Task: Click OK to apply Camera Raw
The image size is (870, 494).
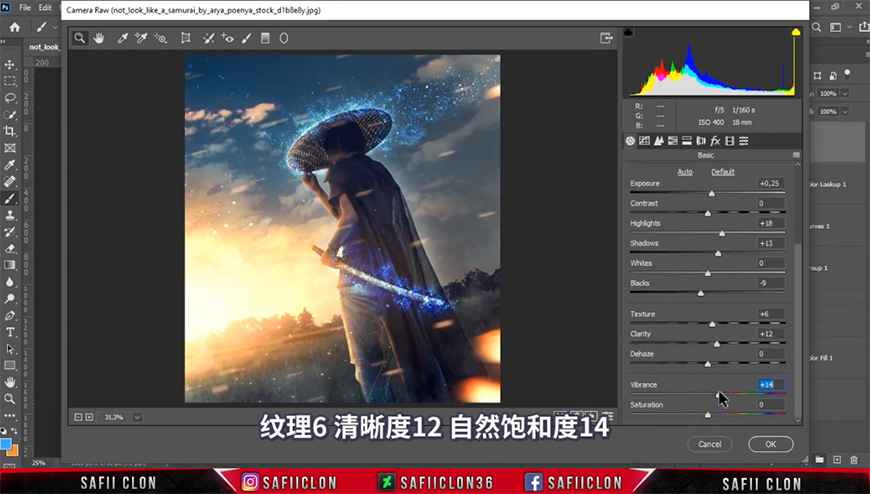Action: point(771,444)
